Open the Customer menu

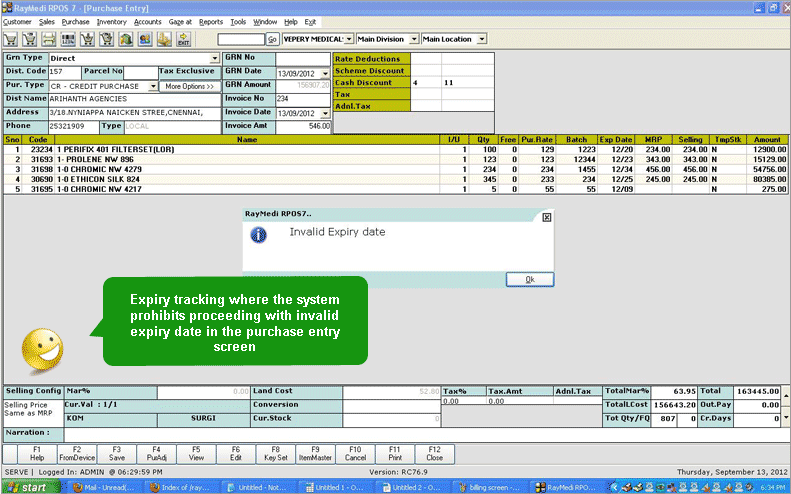click(17, 22)
